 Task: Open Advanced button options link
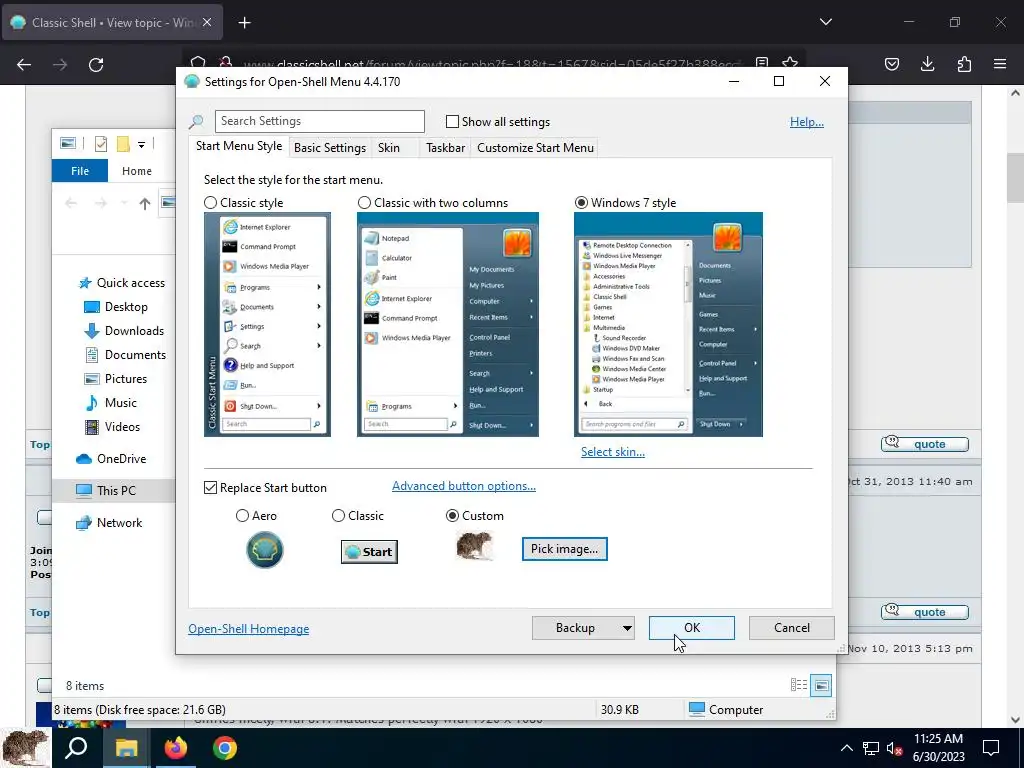click(x=464, y=487)
